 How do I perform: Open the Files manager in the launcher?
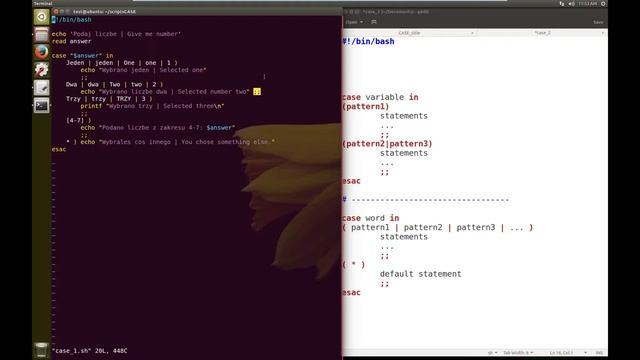pyautogui.click(x=41, y=35)
